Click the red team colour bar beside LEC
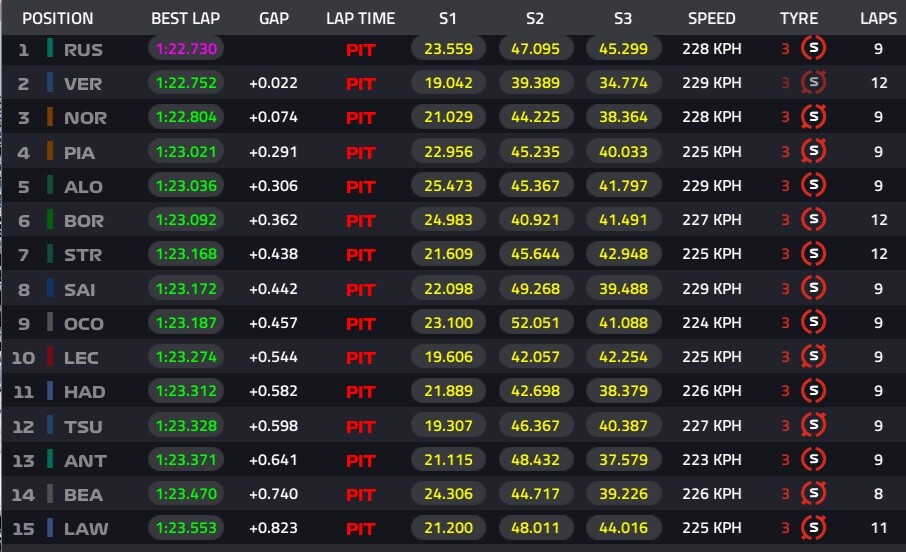This screenshot has height=552, width=906. (50, 357)
